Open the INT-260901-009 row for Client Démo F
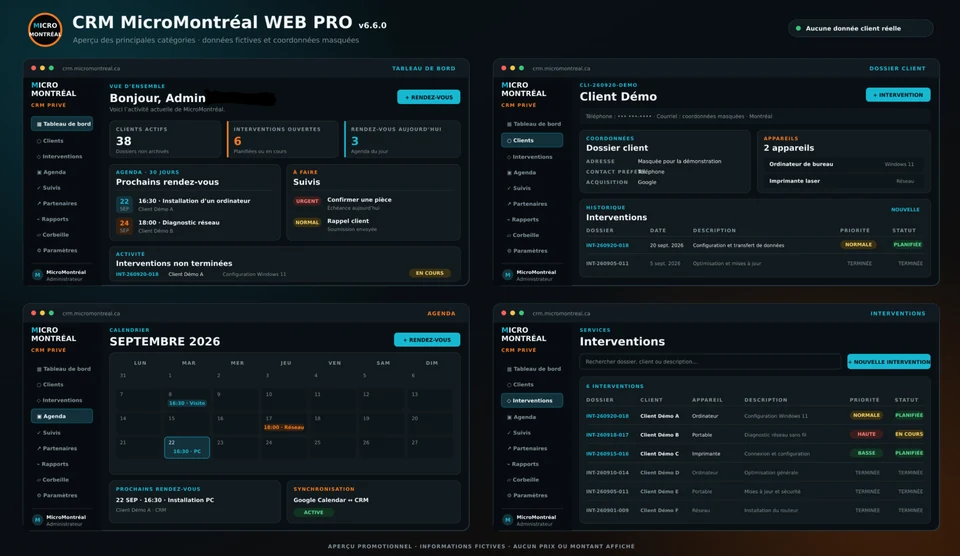Viewport: 960px width, 556px height. 754,510
